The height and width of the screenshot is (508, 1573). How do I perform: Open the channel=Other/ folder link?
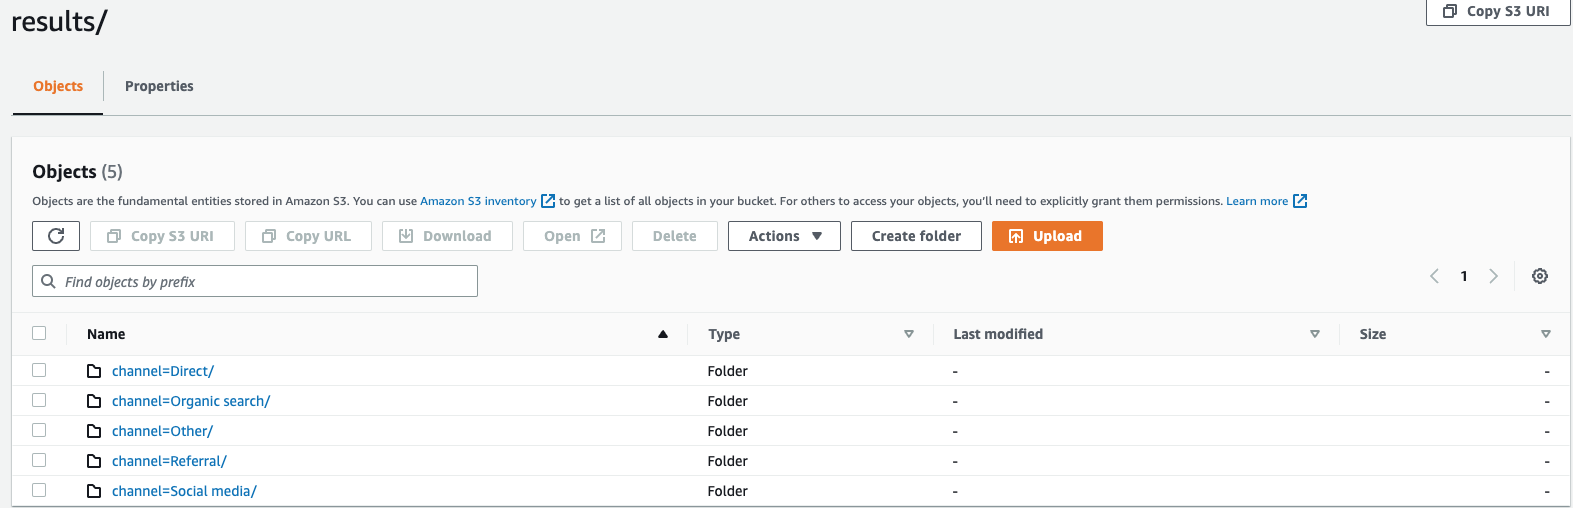pos(162,431)
